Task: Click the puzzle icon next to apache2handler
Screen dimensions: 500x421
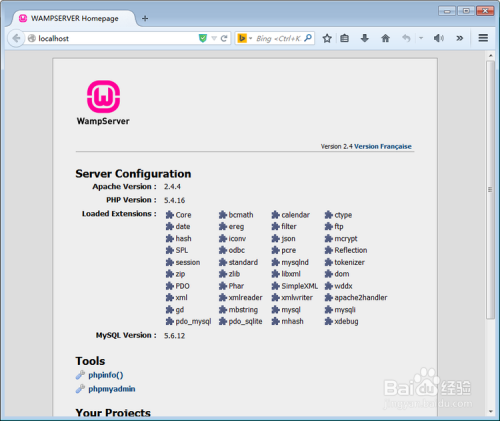Action: tap(329, 297)
